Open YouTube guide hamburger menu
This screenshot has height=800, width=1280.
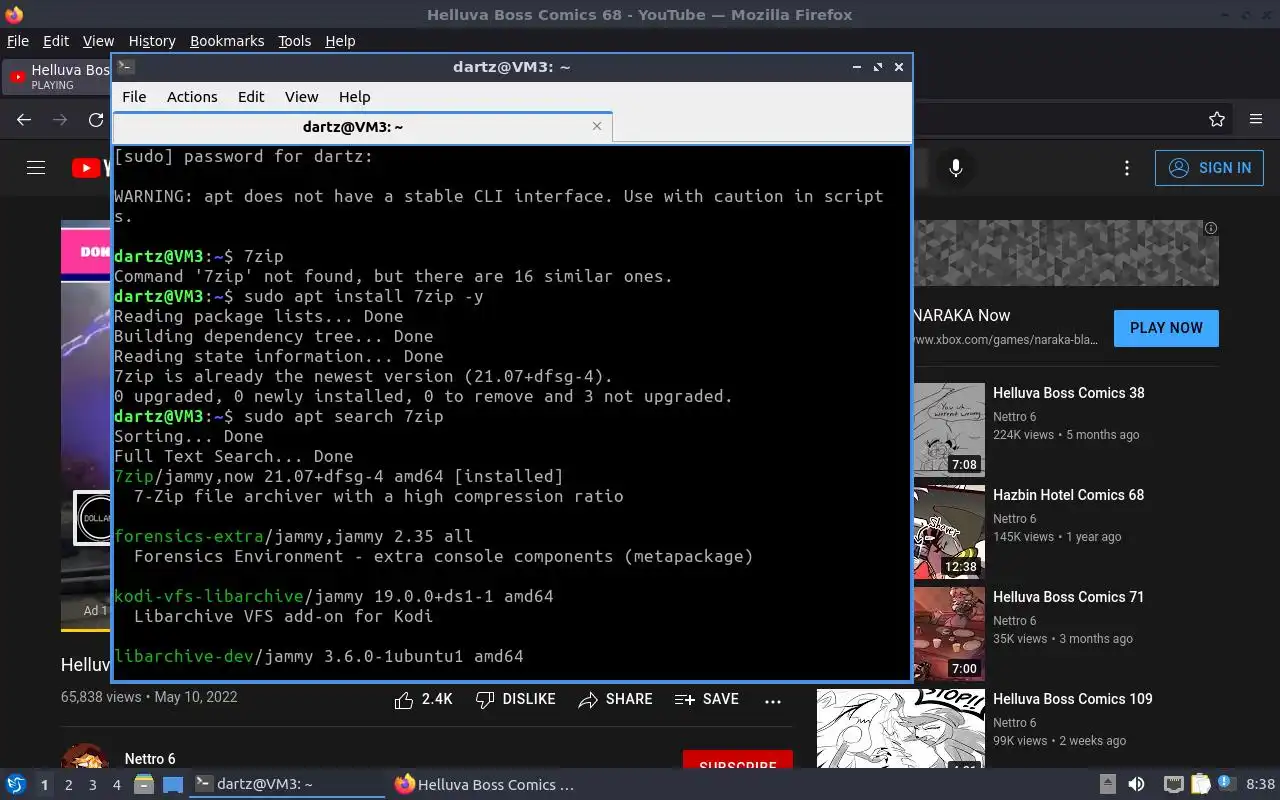tap(36, 168)
